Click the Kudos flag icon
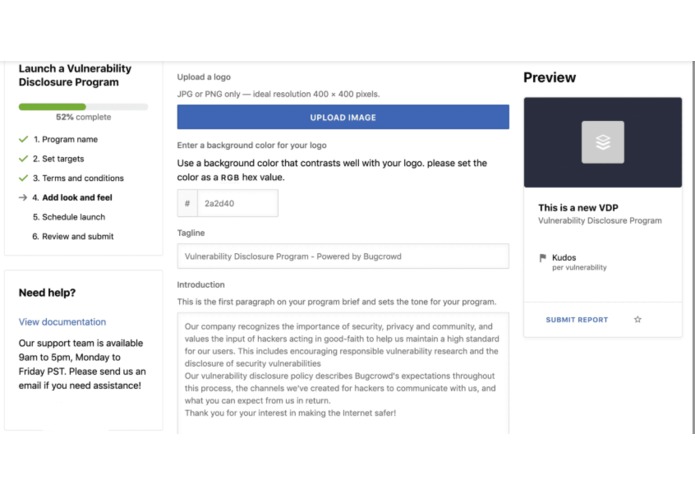This screenshot has width=695, height=494. click(543, 258)
